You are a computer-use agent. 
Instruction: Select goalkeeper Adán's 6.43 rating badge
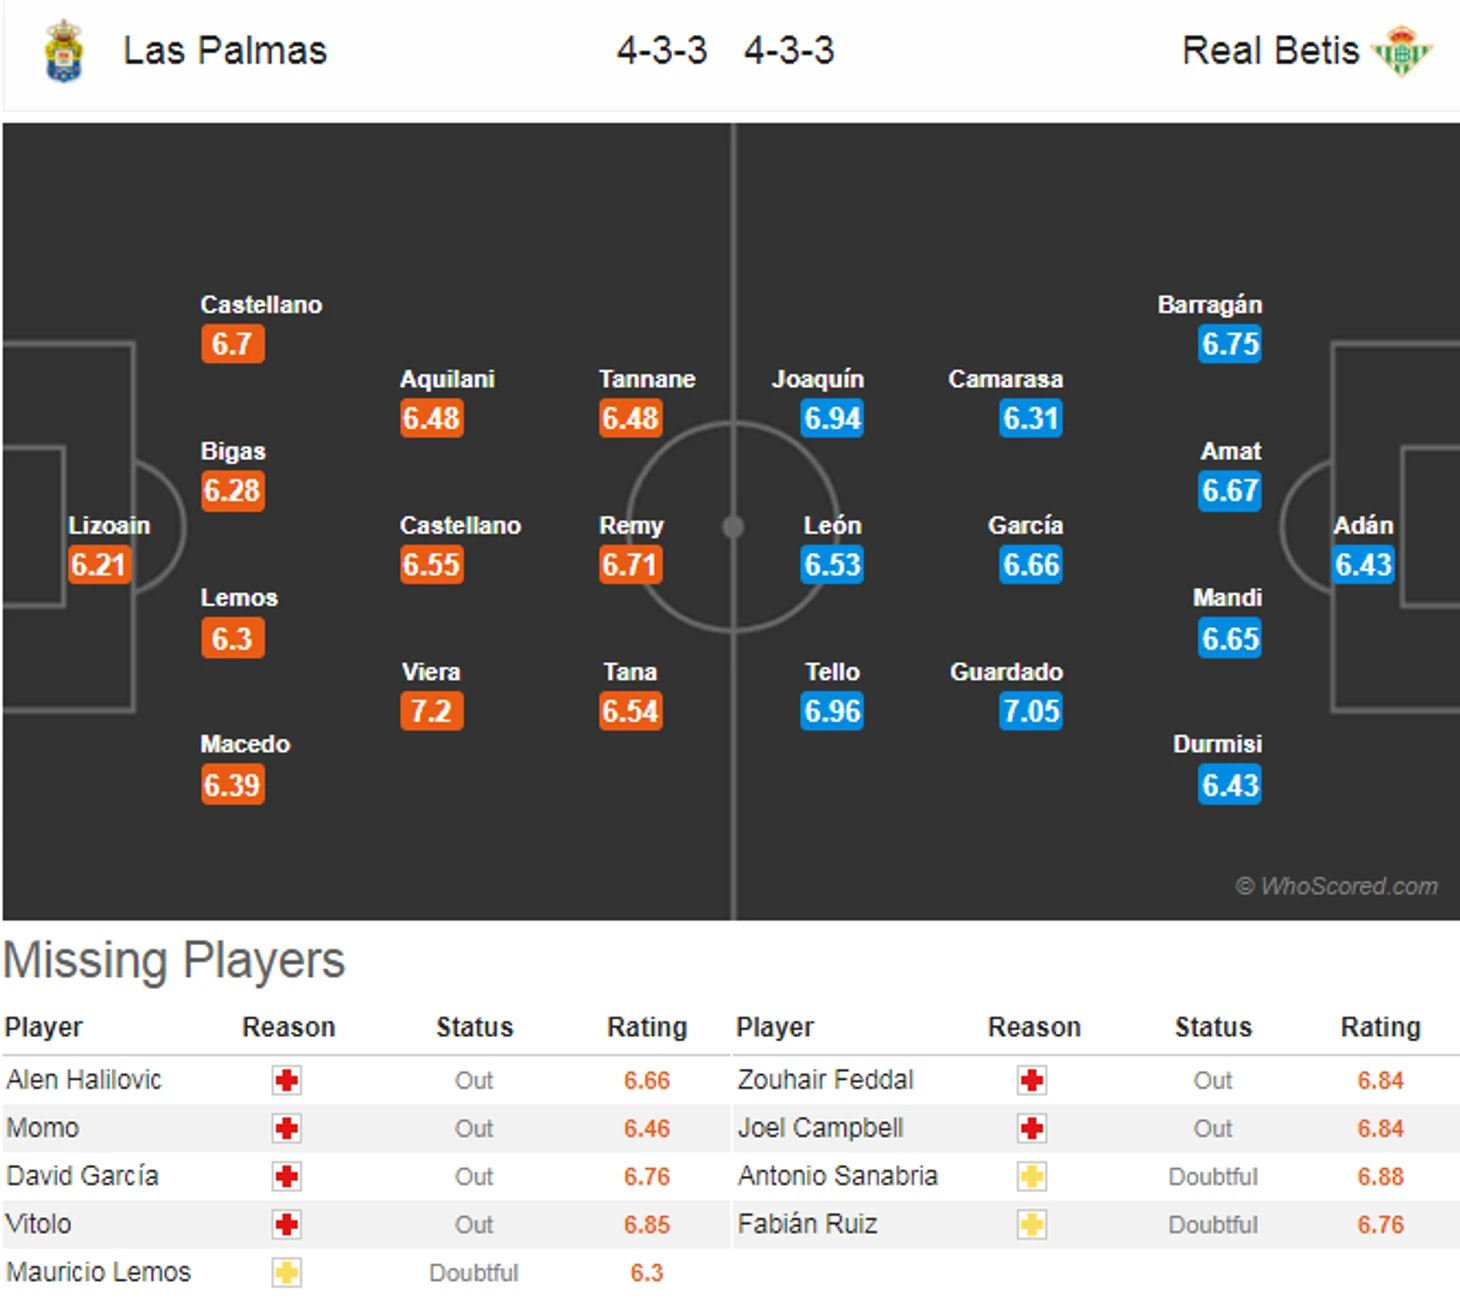coord(1363,565)
